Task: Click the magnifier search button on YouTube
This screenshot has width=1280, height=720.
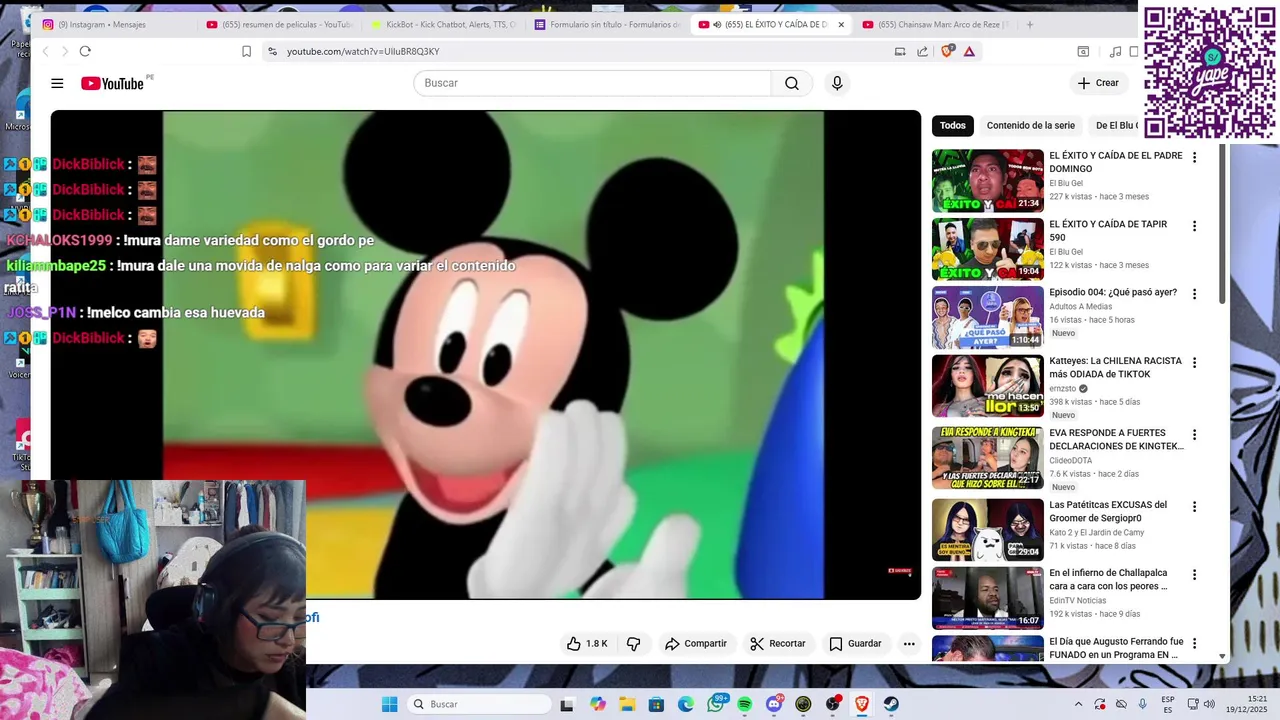Action: pos(792,84)
